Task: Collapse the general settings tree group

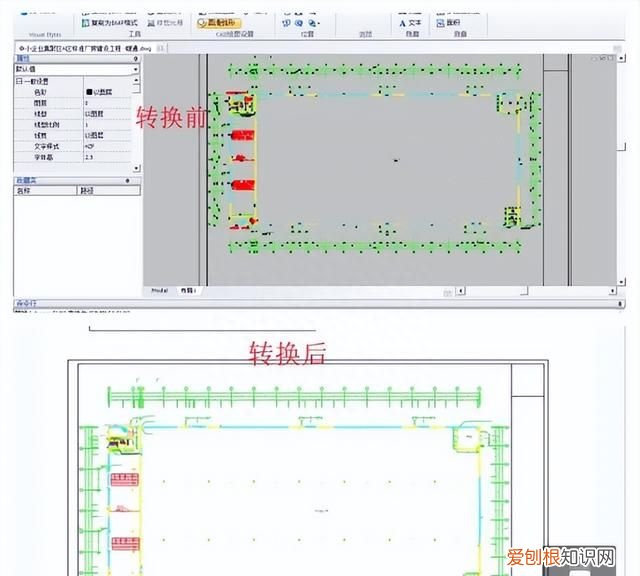Action: coord(19,81)
